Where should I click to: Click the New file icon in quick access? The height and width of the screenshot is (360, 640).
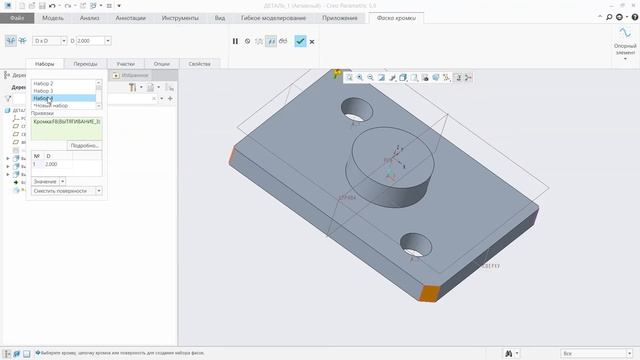click(22, 6)
